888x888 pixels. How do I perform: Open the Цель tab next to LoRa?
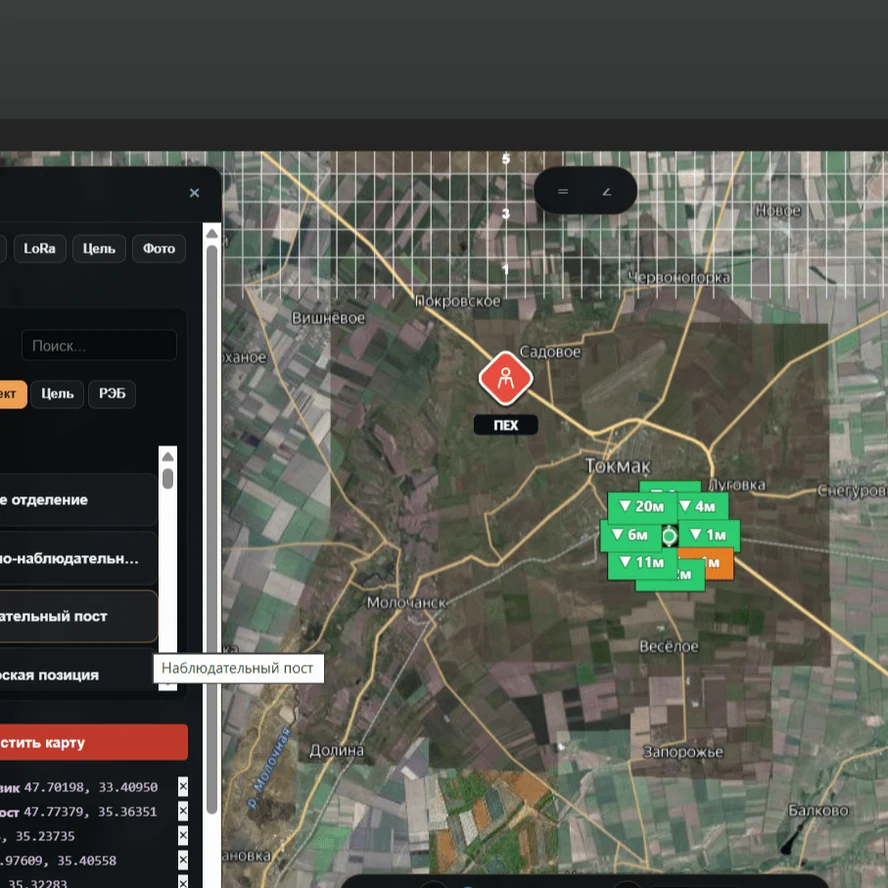click(99, 249)
